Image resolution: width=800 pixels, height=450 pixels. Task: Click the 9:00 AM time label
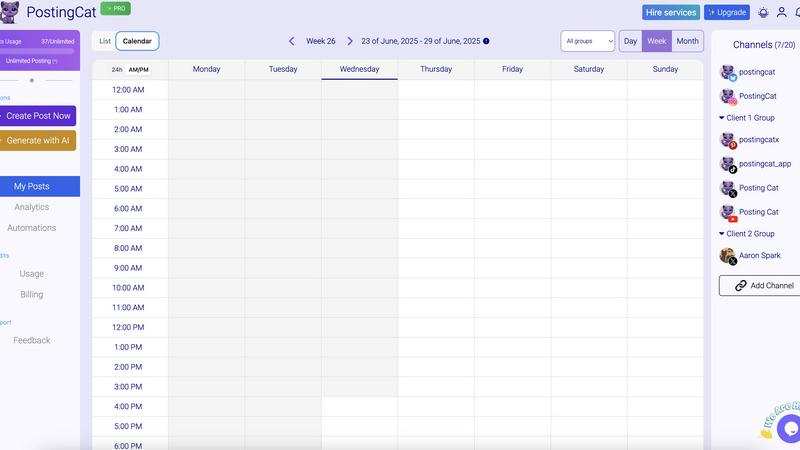tap(128, 268)
